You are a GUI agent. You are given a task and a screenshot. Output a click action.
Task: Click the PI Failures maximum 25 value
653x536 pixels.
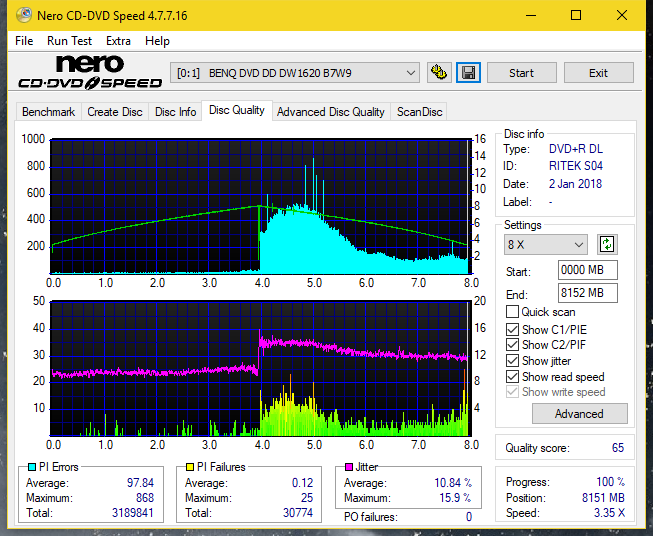[x=307, y=498]
